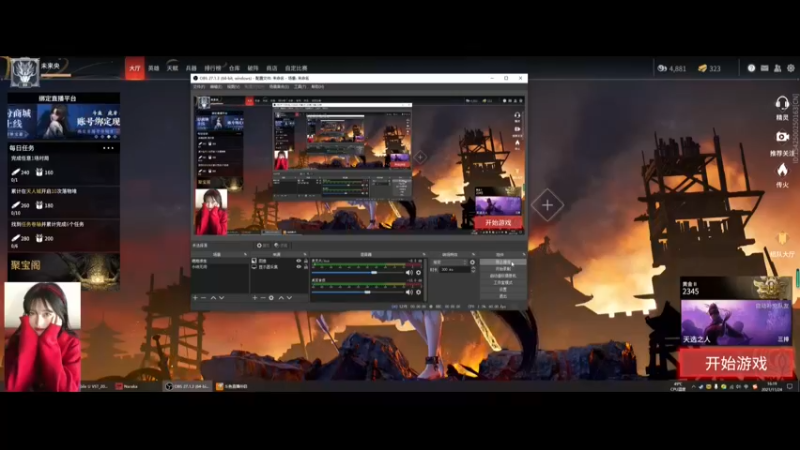Open the OBS 帮助 menu
The height and width of the screenshot is (450, 800).
(317, 87)
